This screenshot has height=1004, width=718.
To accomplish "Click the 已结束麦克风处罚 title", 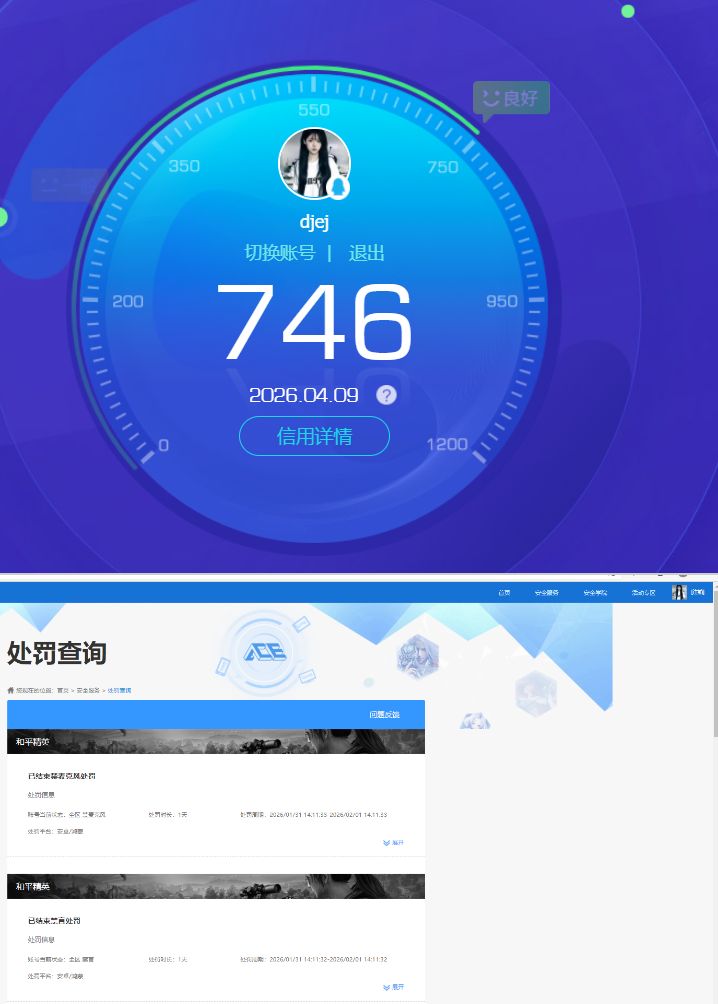I will tap(61, 775).
